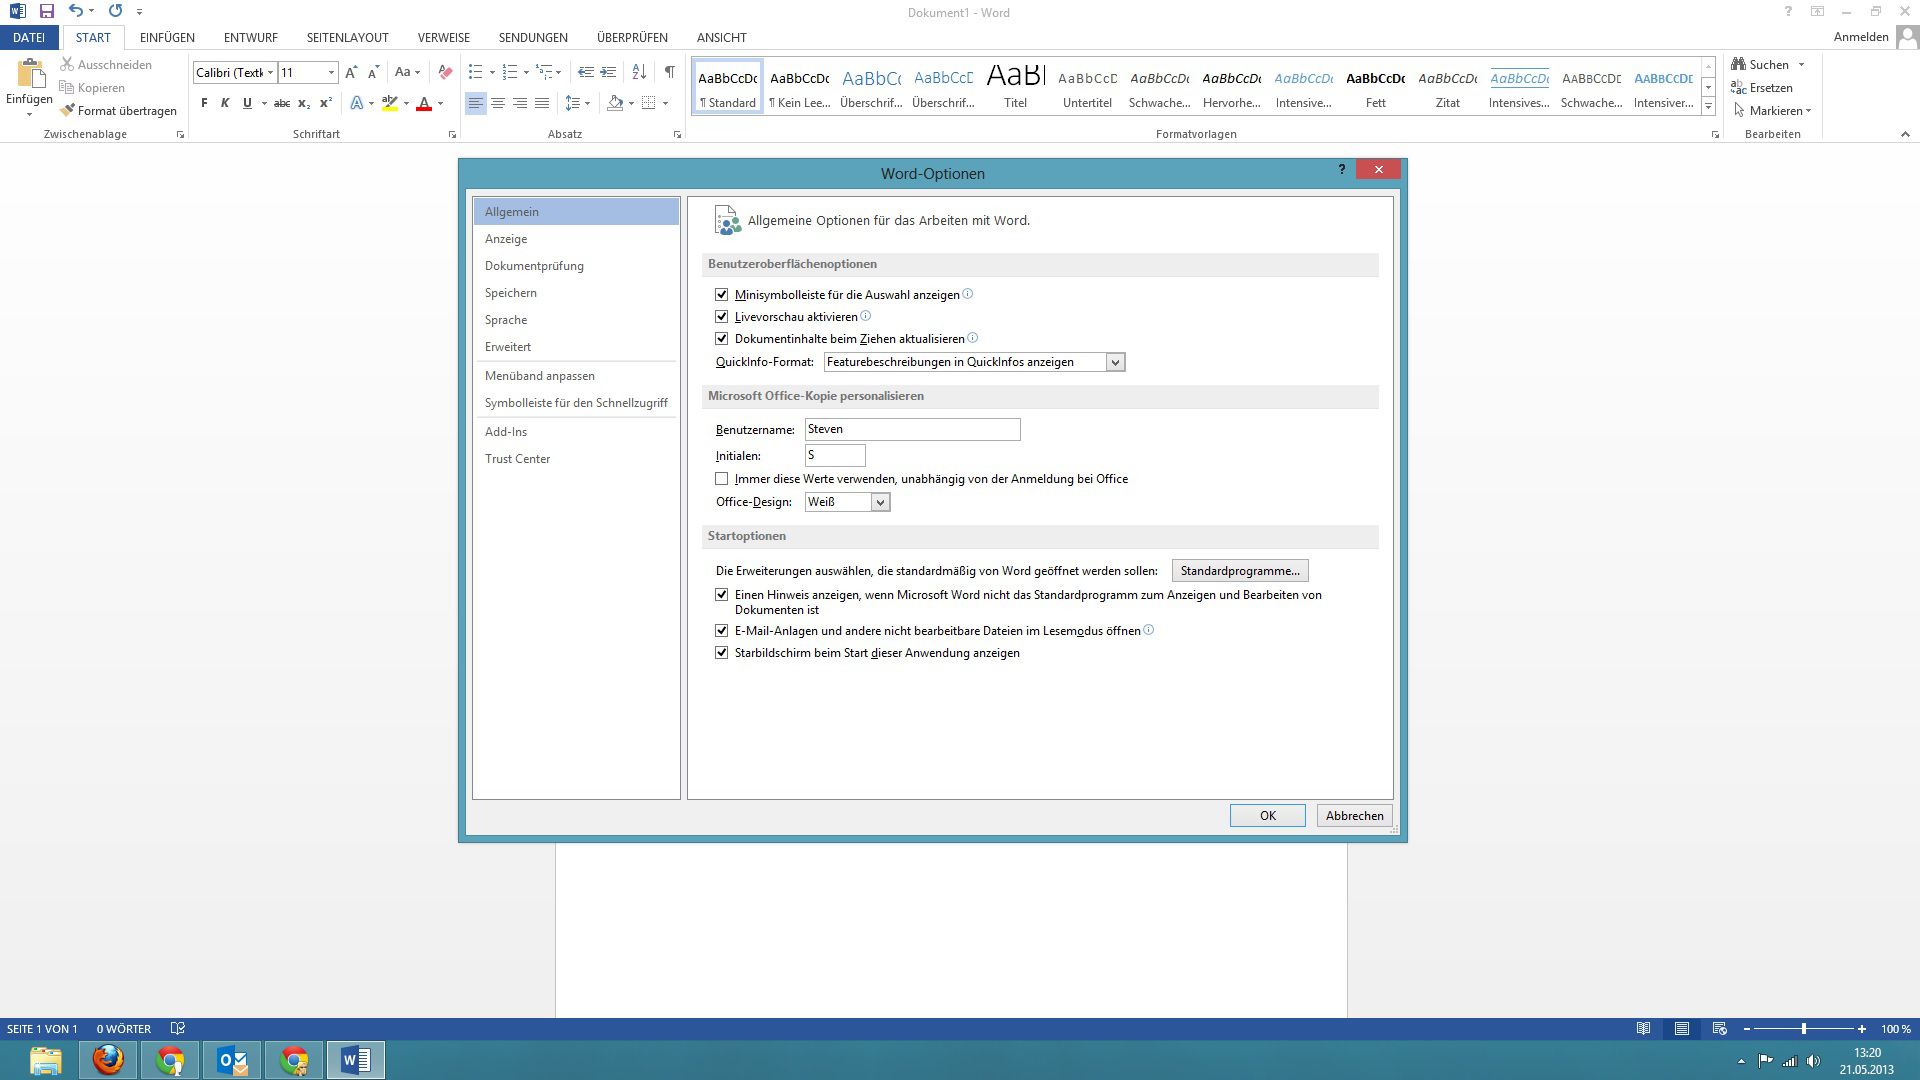Image resolution: width=1920 pixels, height=1080 pixels.
Task: Apply bold formatting with the F icon
Action: [x=204, y=102]
